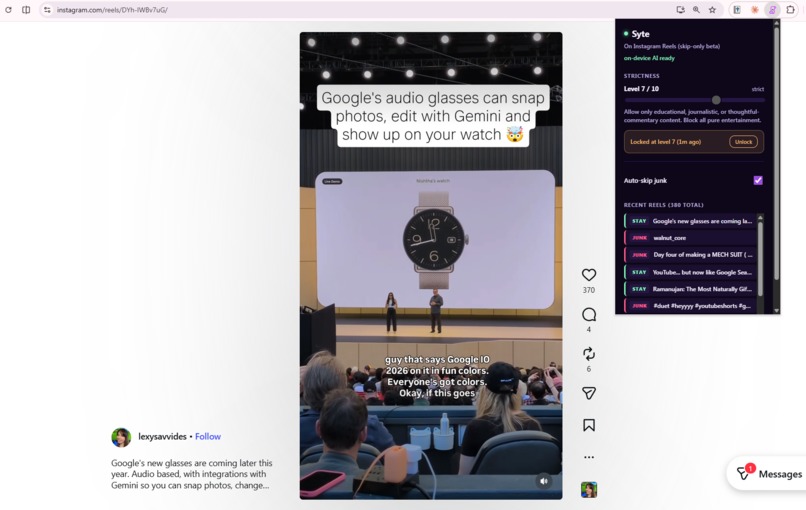
Task: Click the Syte panel's outer scrollbar
Action: pyautogui.click(x=776, y=152)
